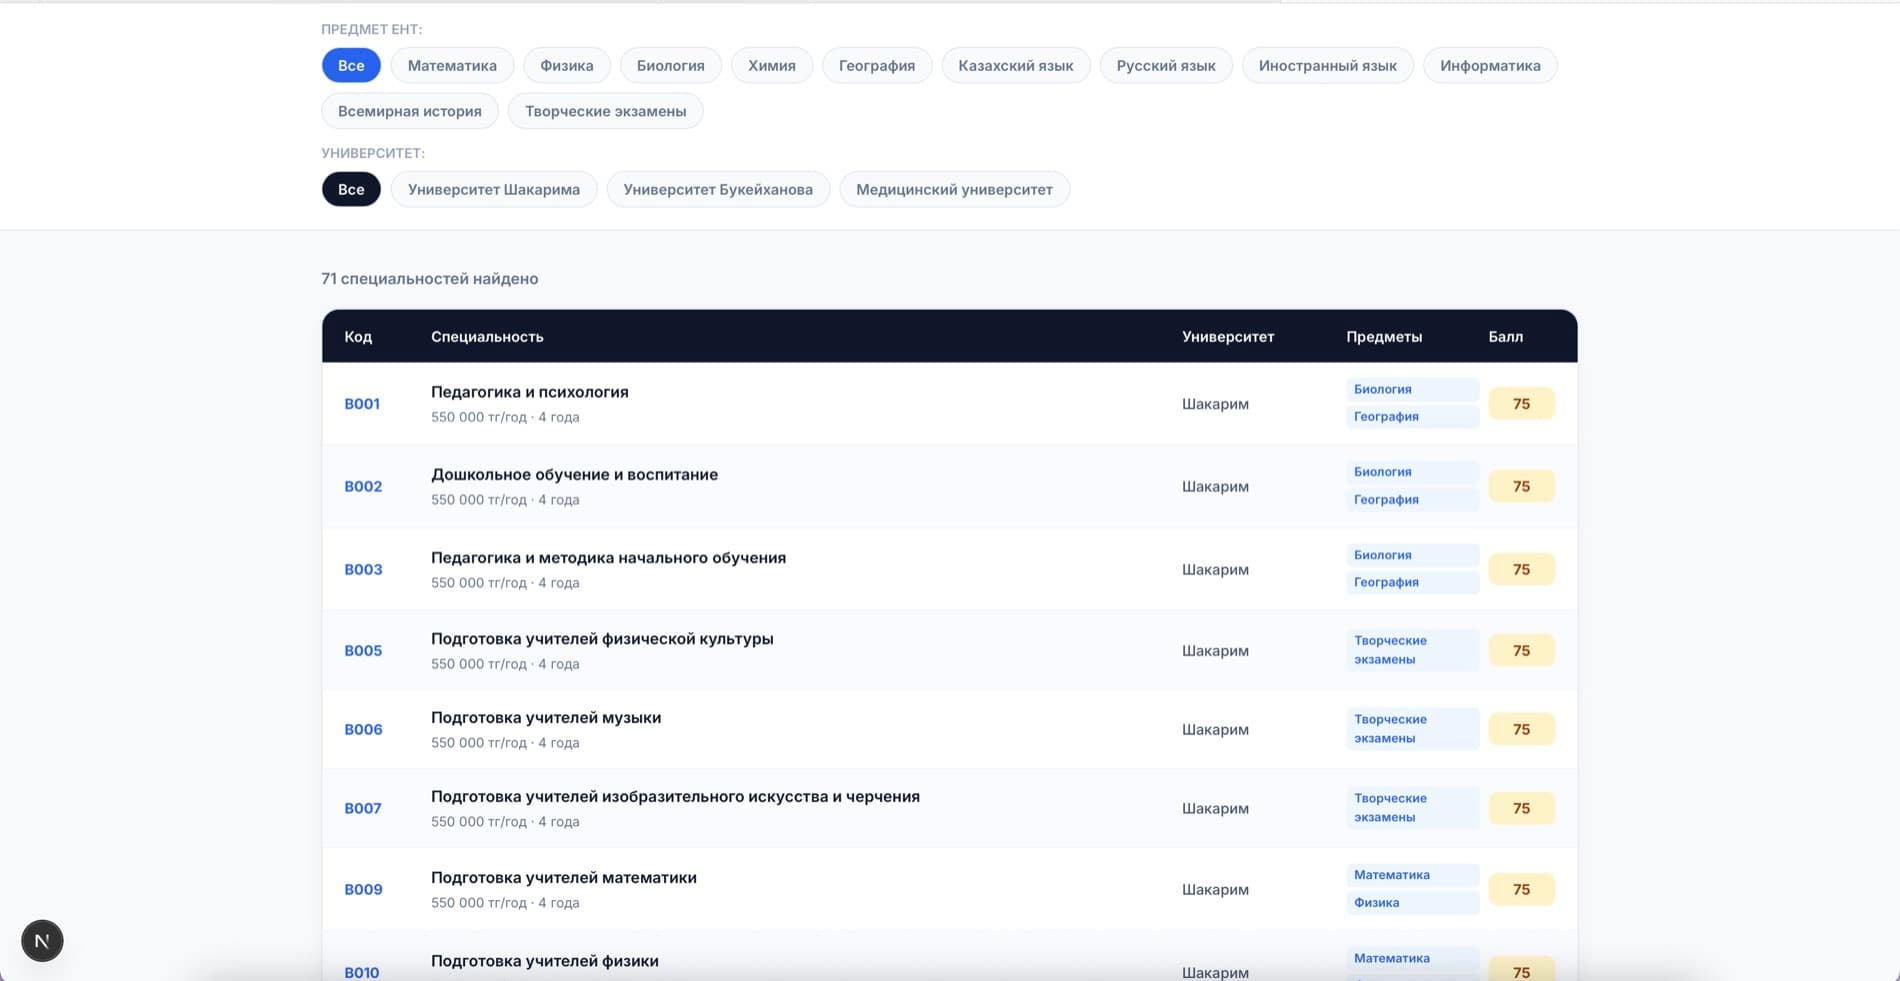
Task: Click Шакарим university in B002 row
Action: pyautogui.click(x=1215, y=487)
